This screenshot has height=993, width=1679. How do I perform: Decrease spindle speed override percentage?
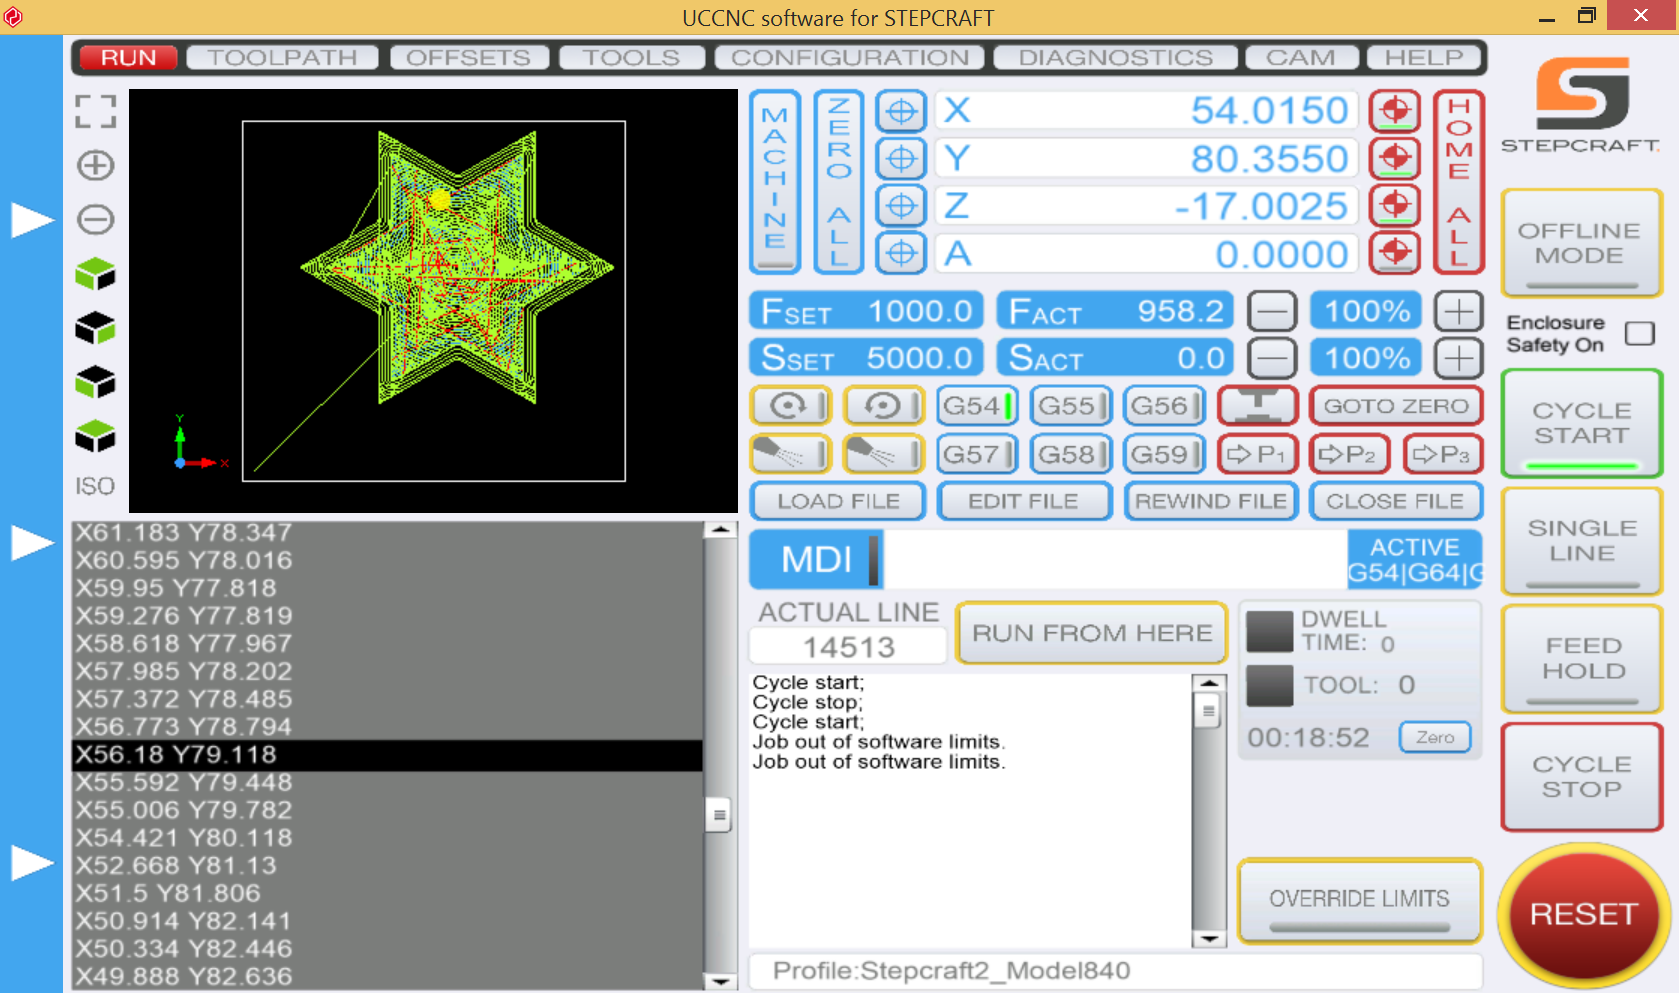[x=1272, y=358]
